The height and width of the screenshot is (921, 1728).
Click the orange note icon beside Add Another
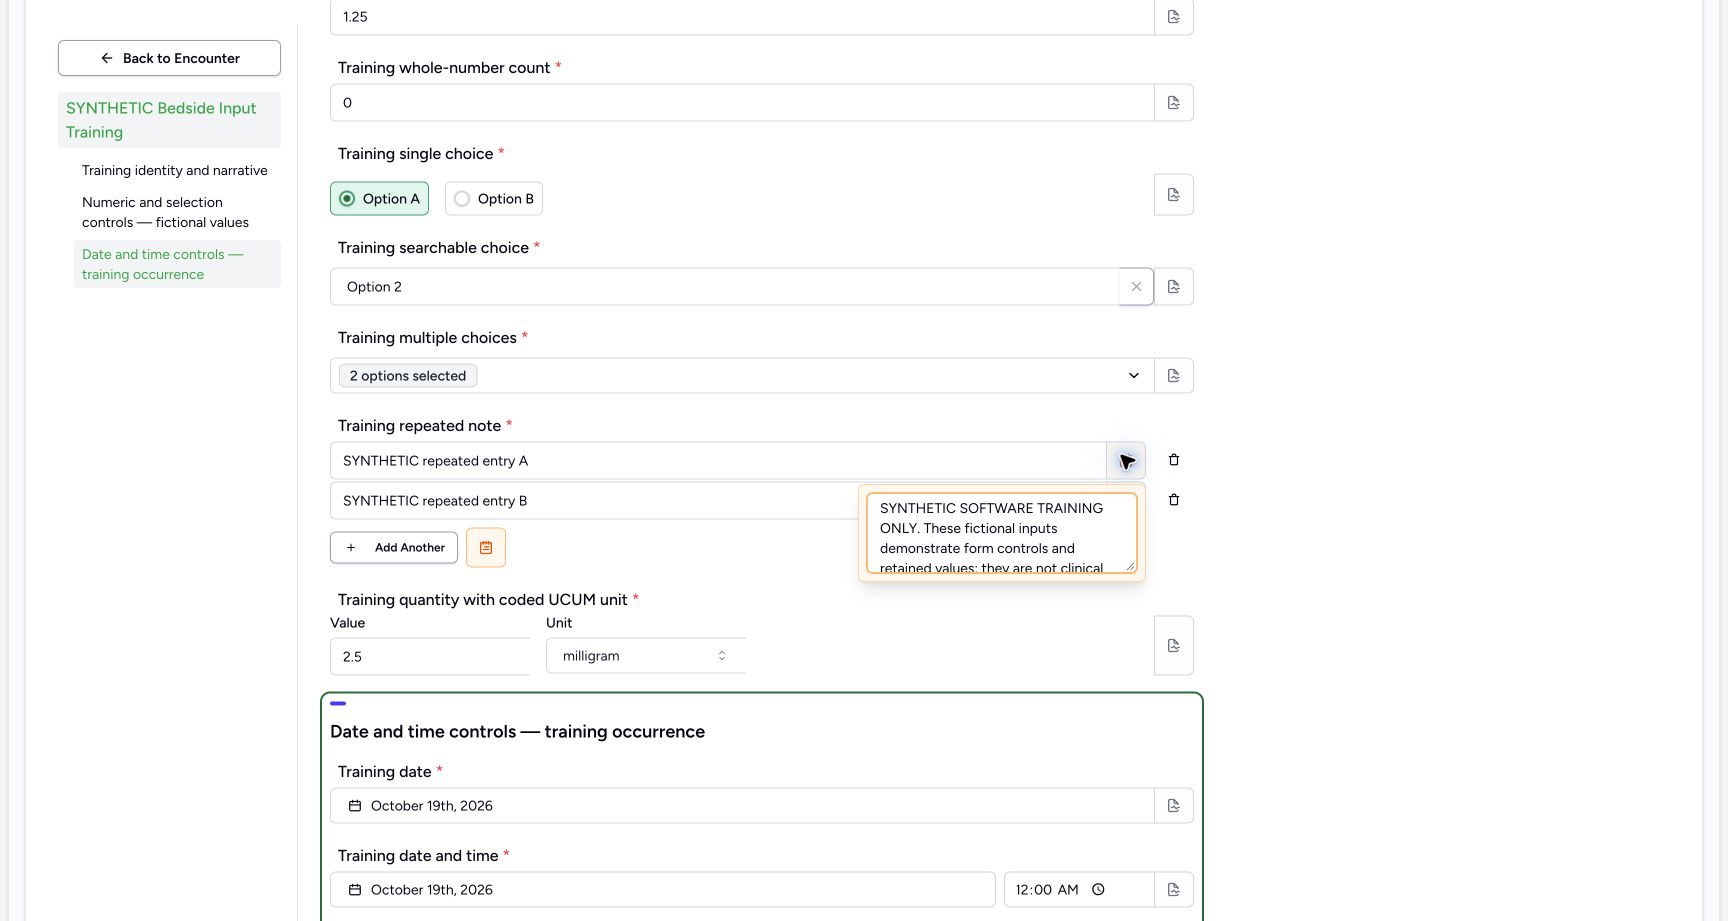[x=486, y=548]
